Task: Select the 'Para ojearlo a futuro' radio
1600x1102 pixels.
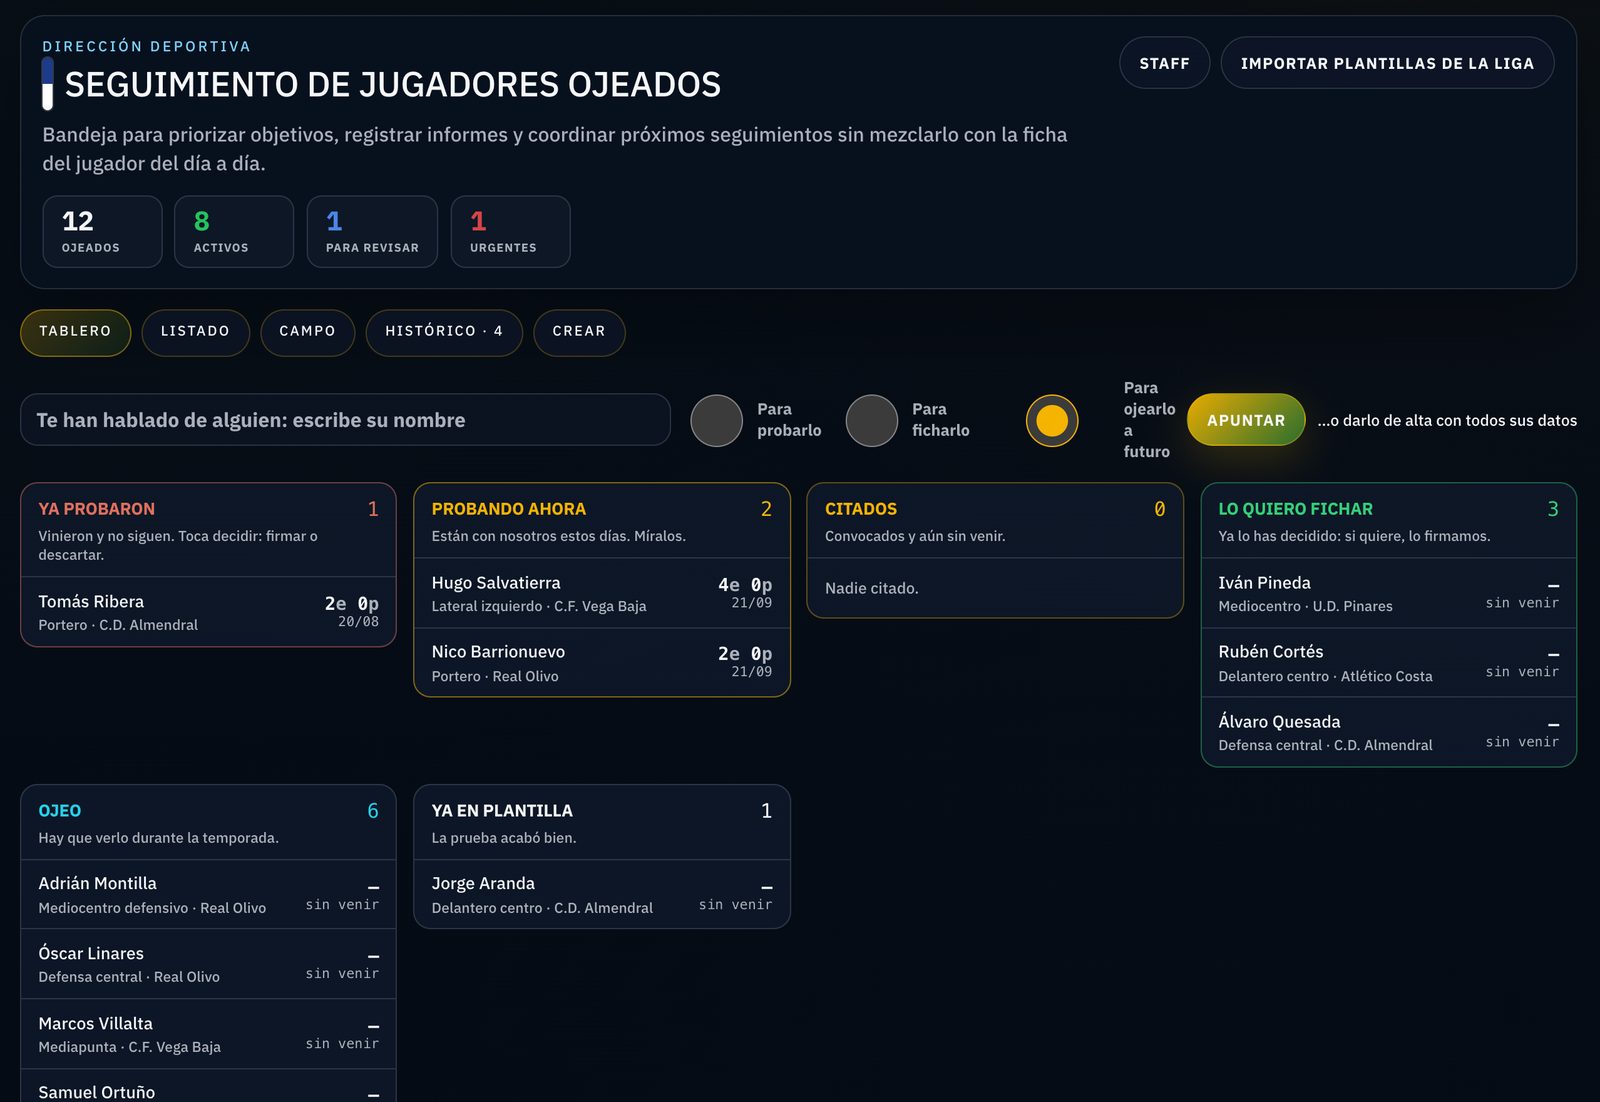Action: (x=1052, y=420)
